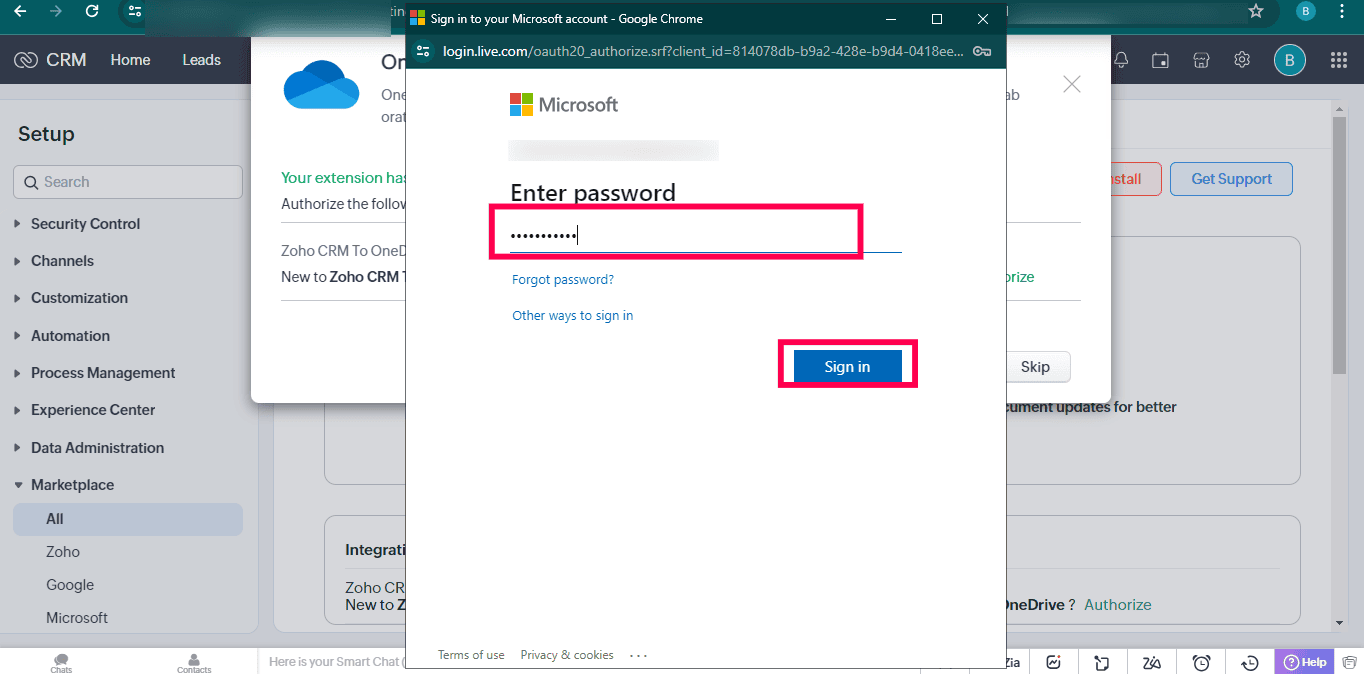This screenshot has width=1364, height=674.
Task: Select Google under Marketplace
Action: point(70,585)
